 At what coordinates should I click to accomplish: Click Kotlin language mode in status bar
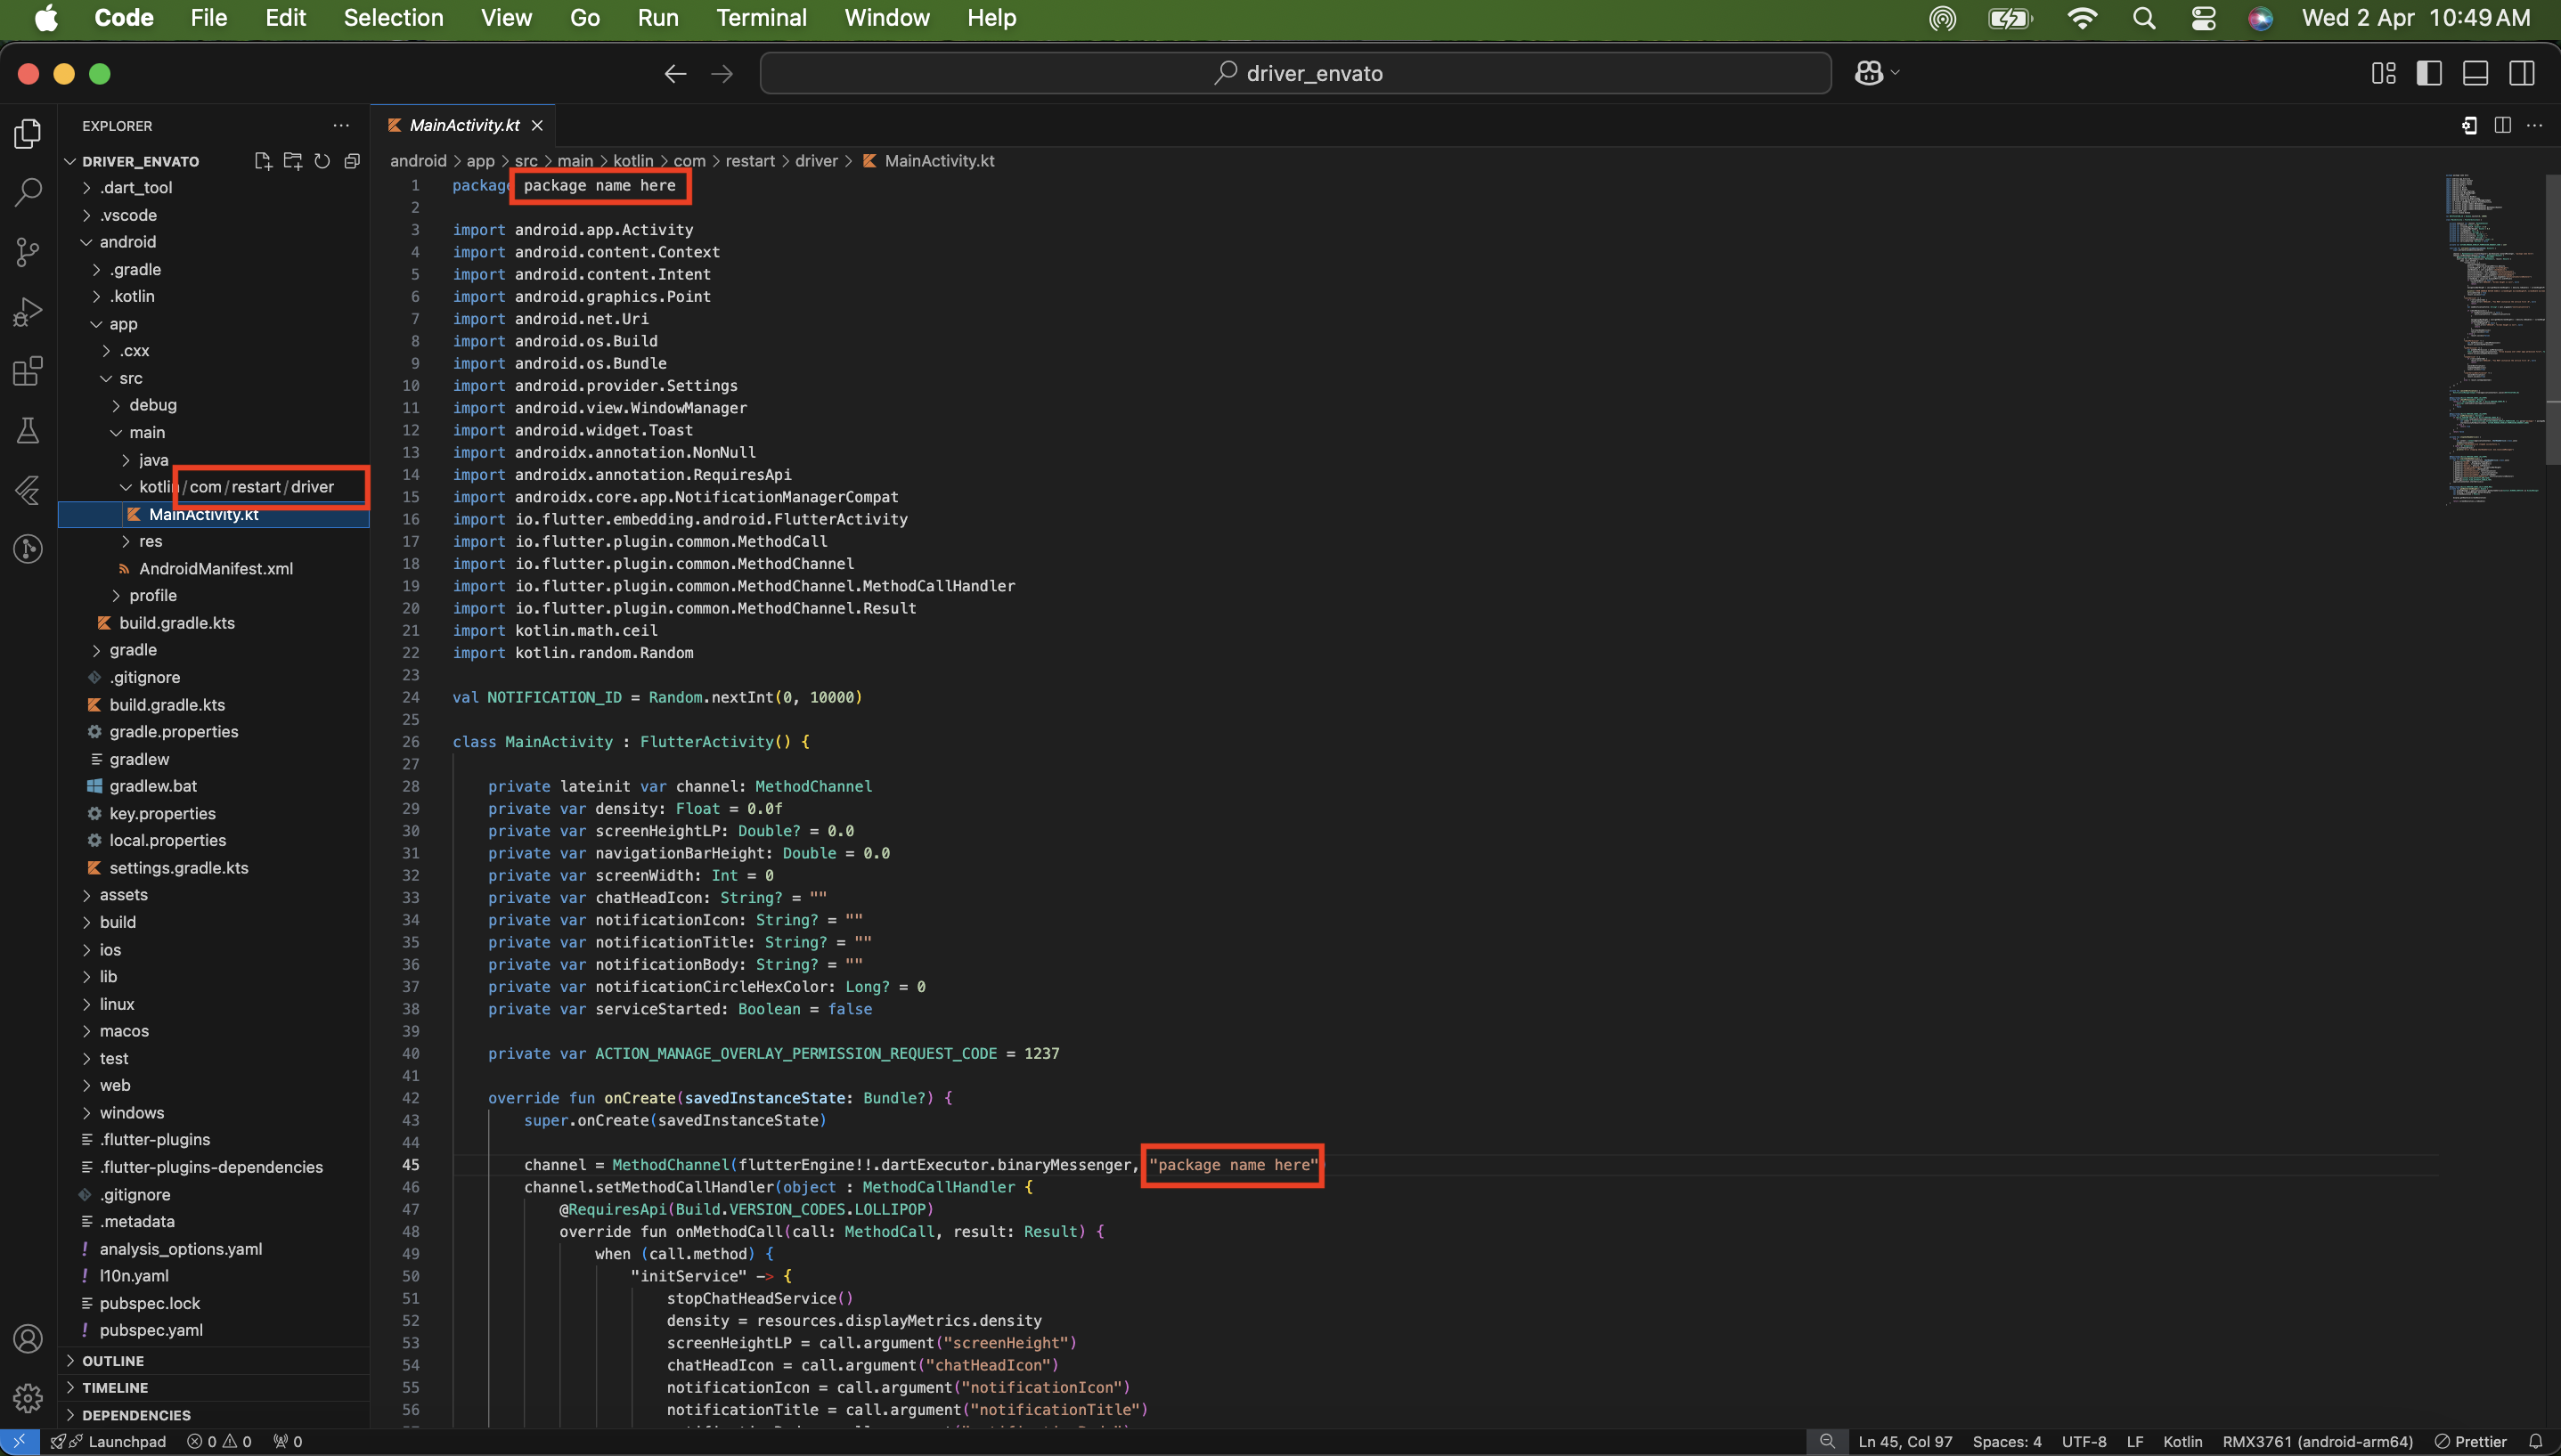coord(2182,1441)
